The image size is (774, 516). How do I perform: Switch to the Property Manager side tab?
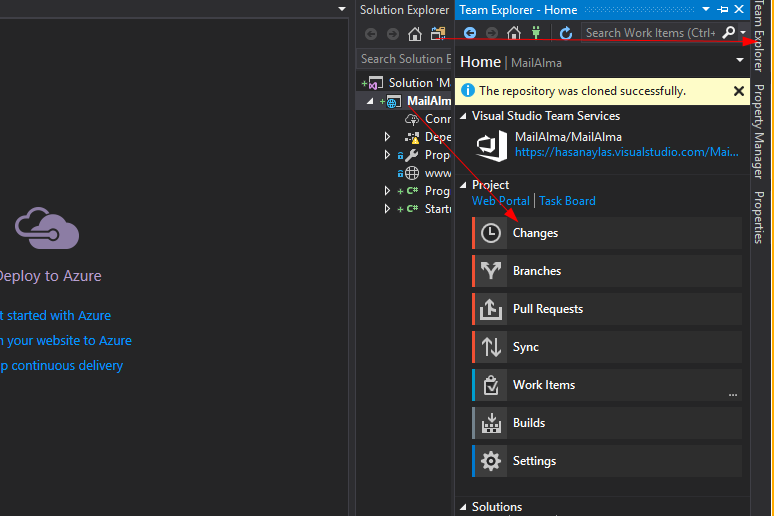(759, 131)
